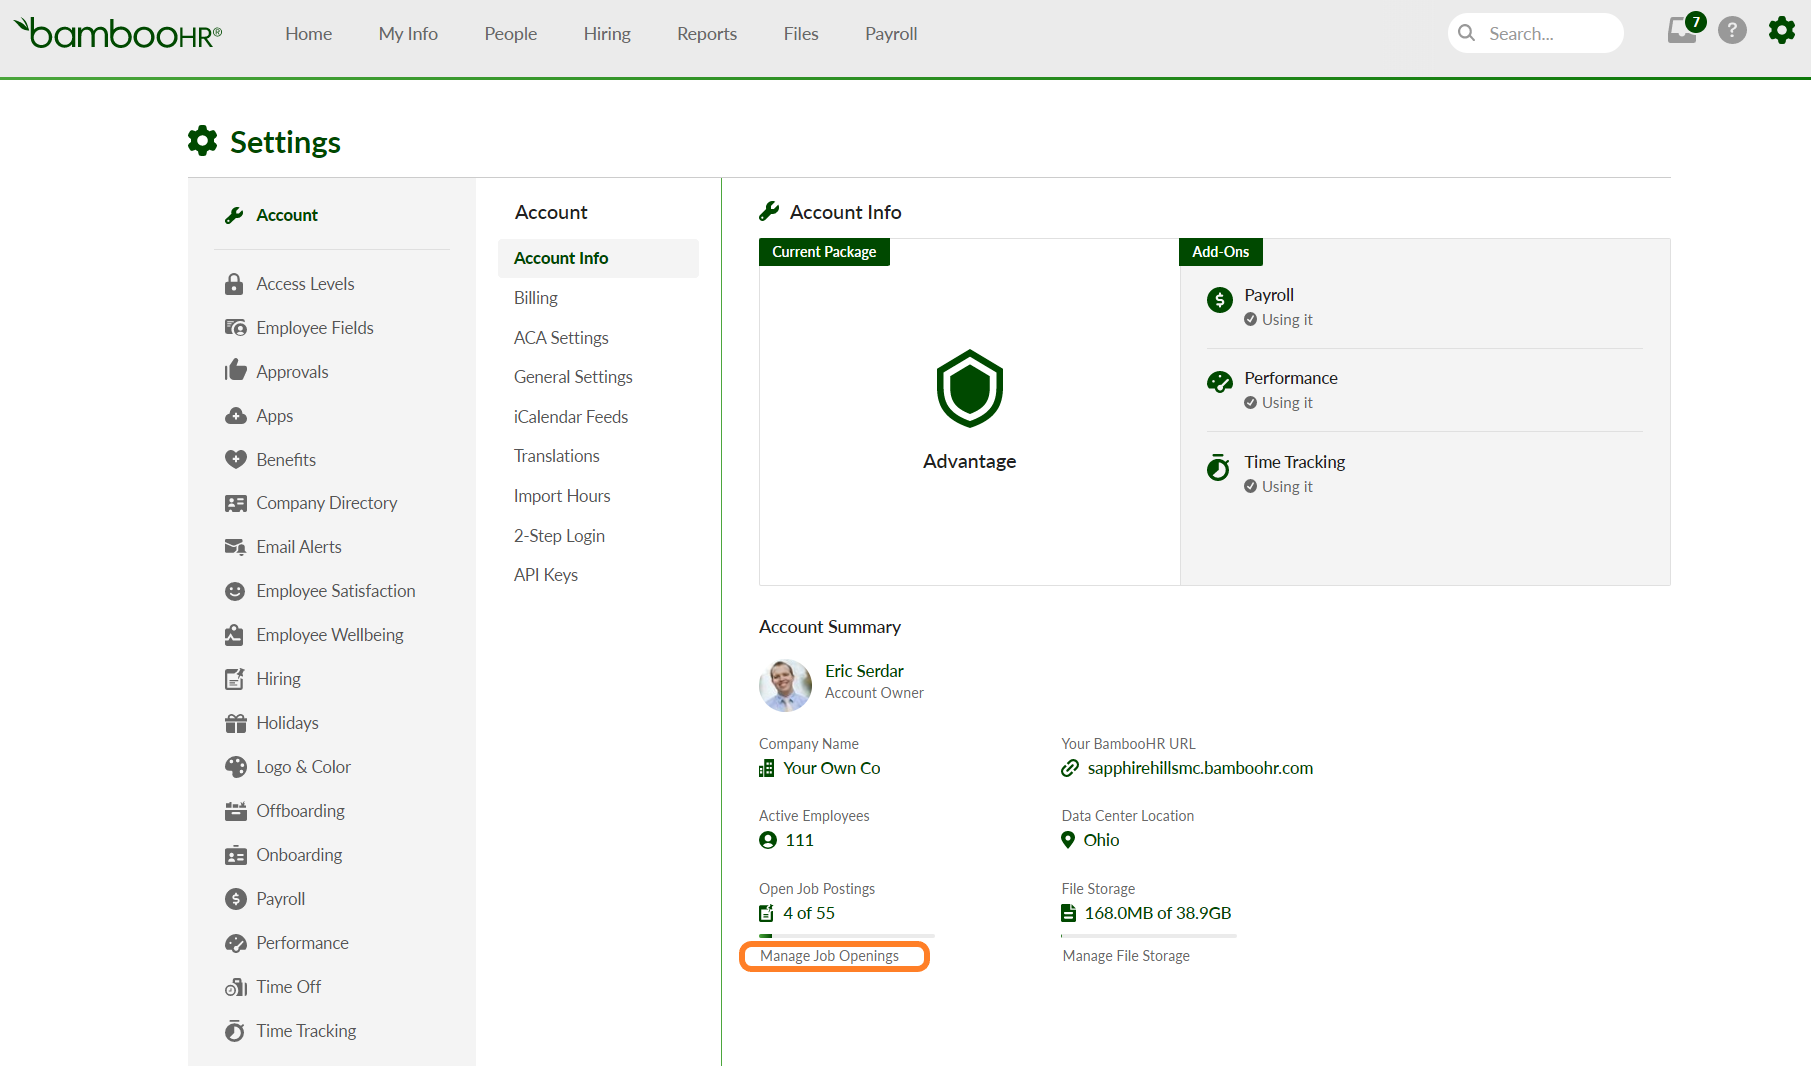Click the Payroll dollar icon in sidebar
Image resolution: width=1811 pixels, height=1066 pixels.
point(235,899)
